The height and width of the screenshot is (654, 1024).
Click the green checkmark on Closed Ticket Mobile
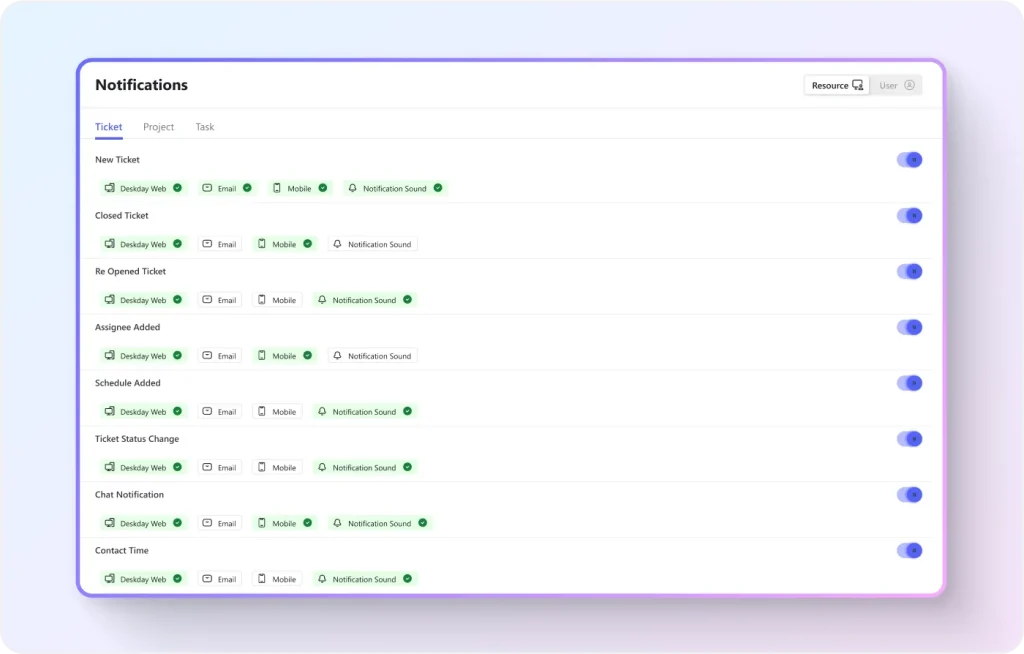tap(307, 244)
